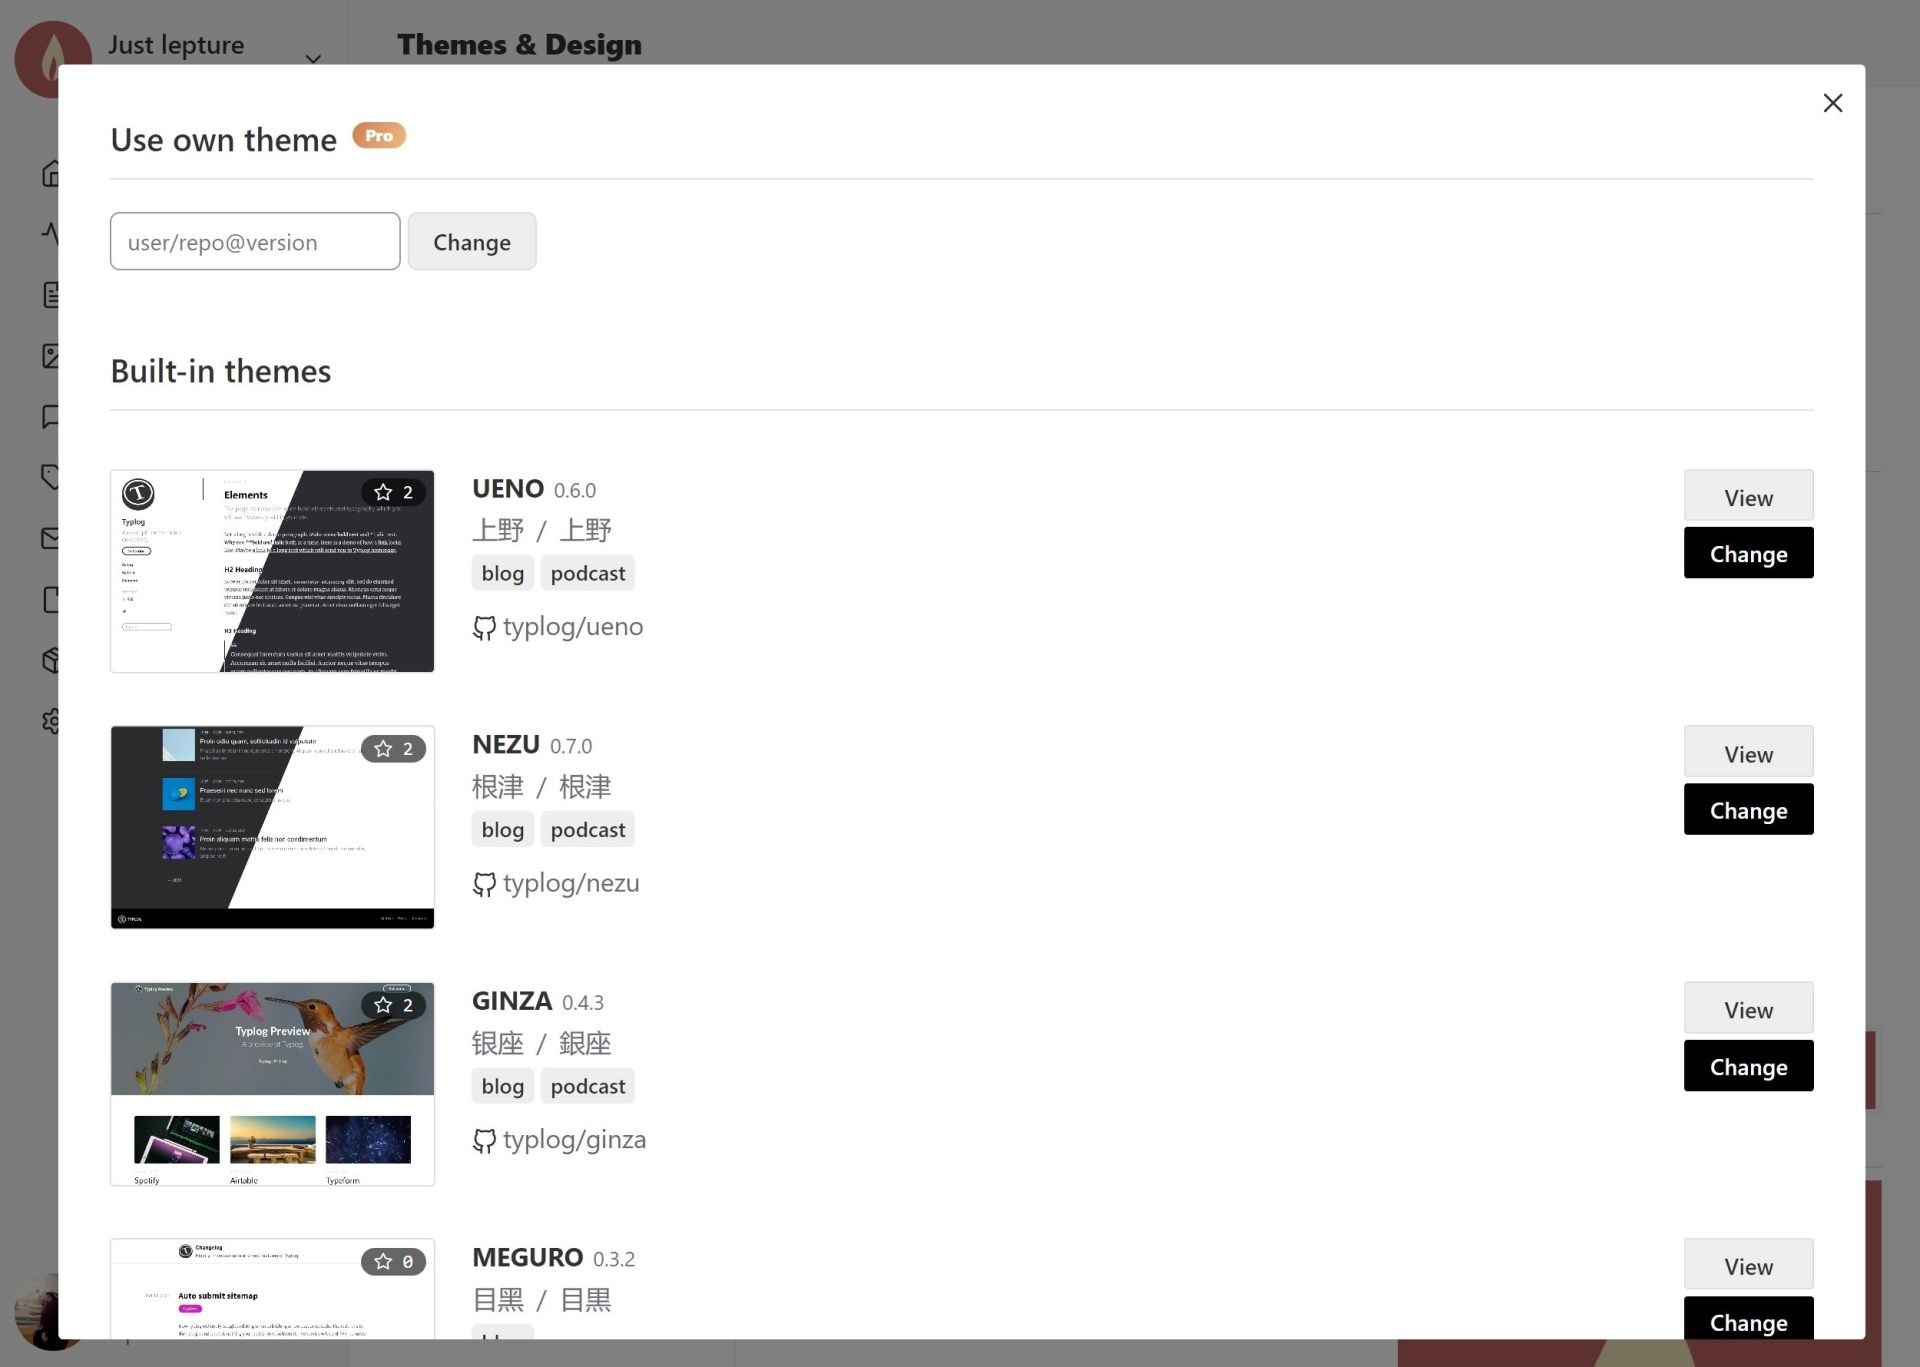Click the Change button for GINZA theme

tap(1748, 1066)
